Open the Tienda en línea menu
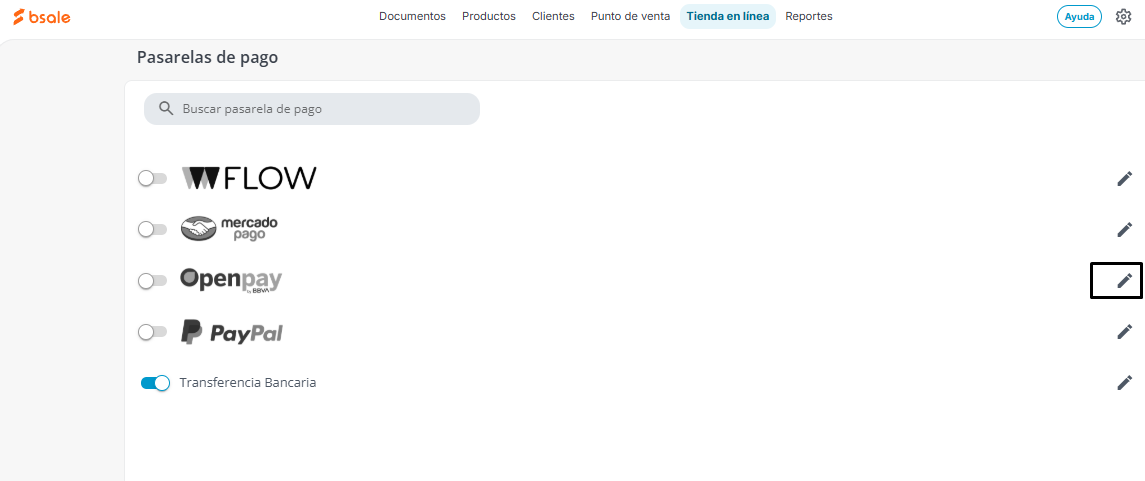Screen dimensions: 1145x481 (x=727, y=16)
